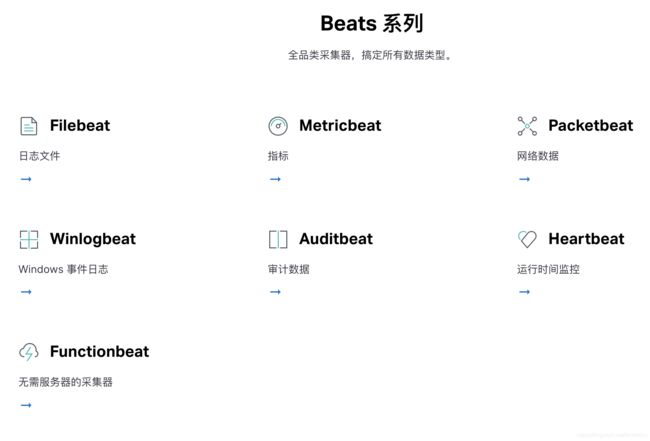Follow the arrow under Auditbeat 审计数据
Screen dimensions: 650x441
pyautogui.click(x=275, y=292)
